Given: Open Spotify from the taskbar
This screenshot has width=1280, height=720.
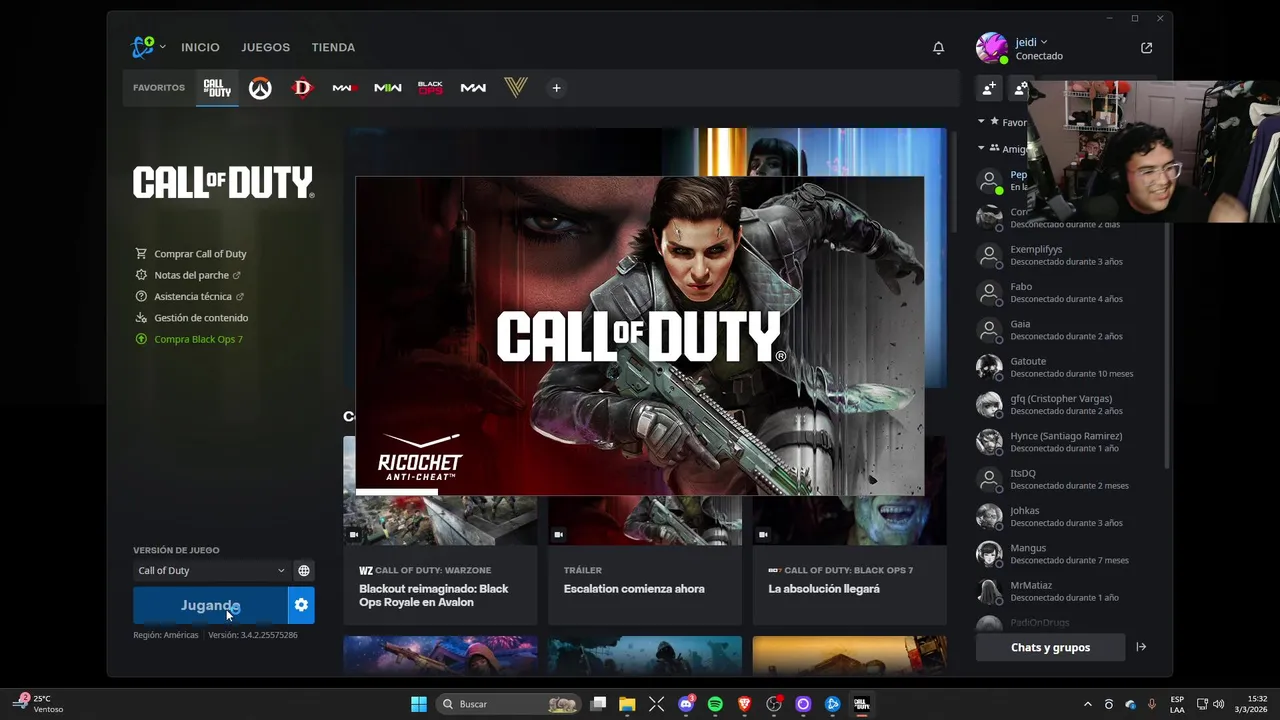Looking at the screenshot, I should 715,704.
